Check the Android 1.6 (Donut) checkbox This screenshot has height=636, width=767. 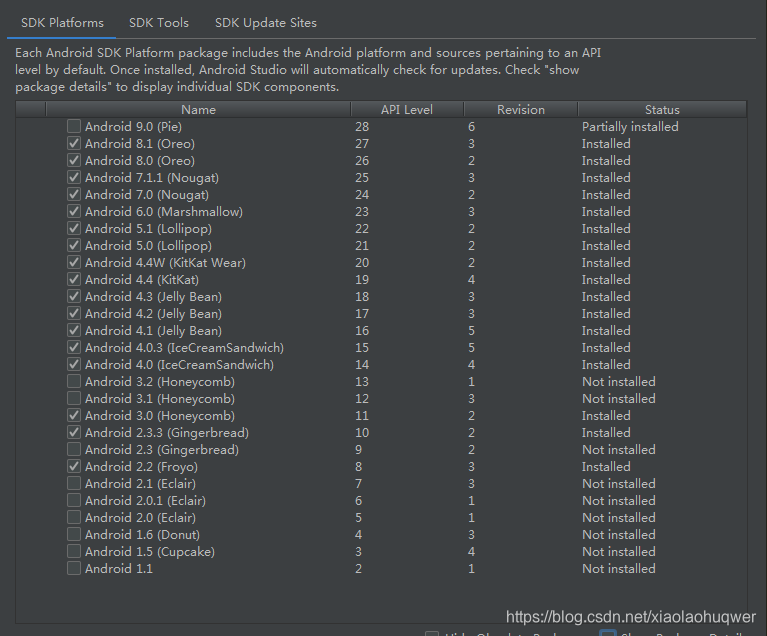click(x=74, y=534)
